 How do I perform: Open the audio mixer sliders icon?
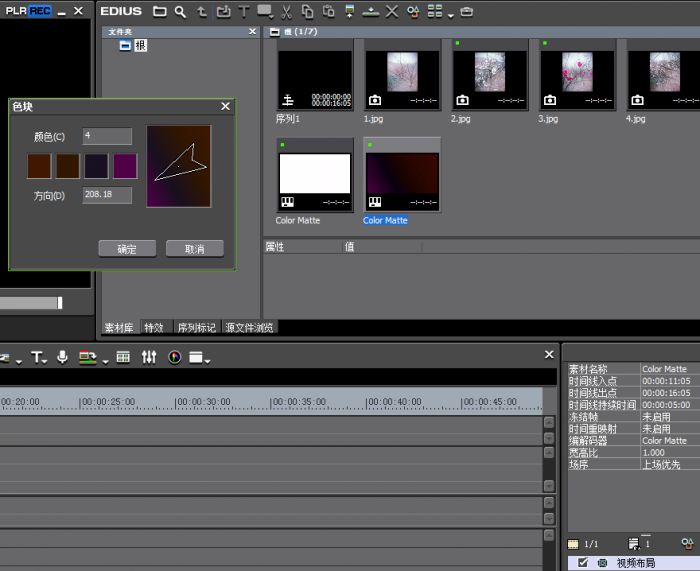[x=149, y=357]
